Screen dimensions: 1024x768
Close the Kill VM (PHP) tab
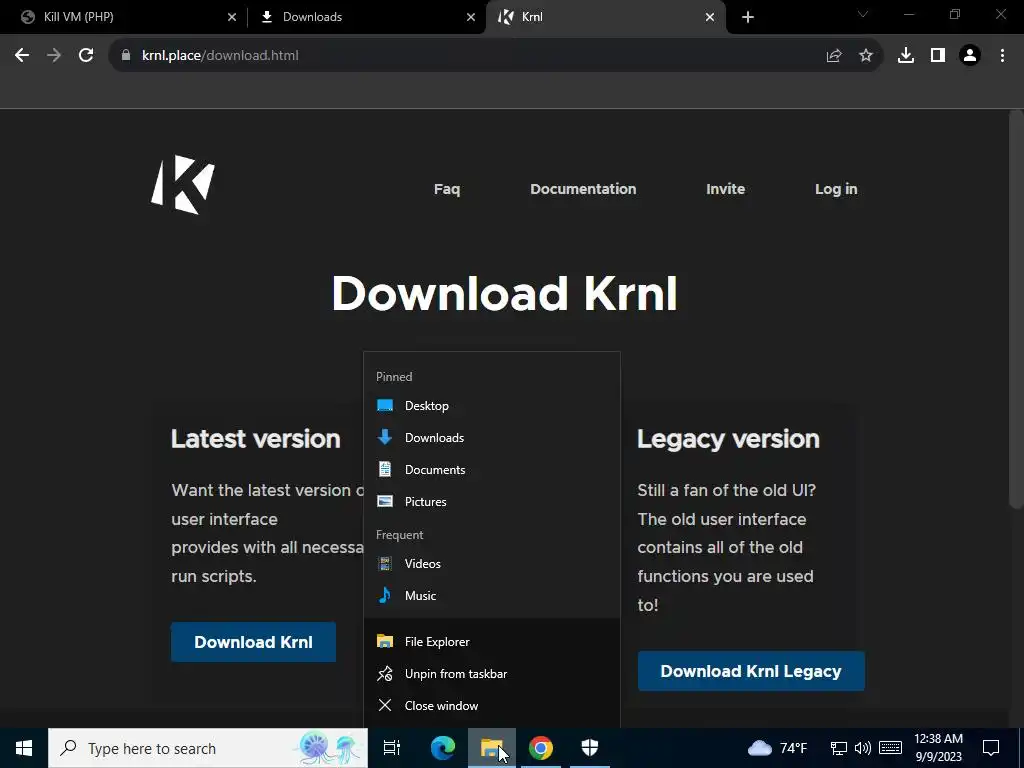pyautogui.click(x=232, y=17)
